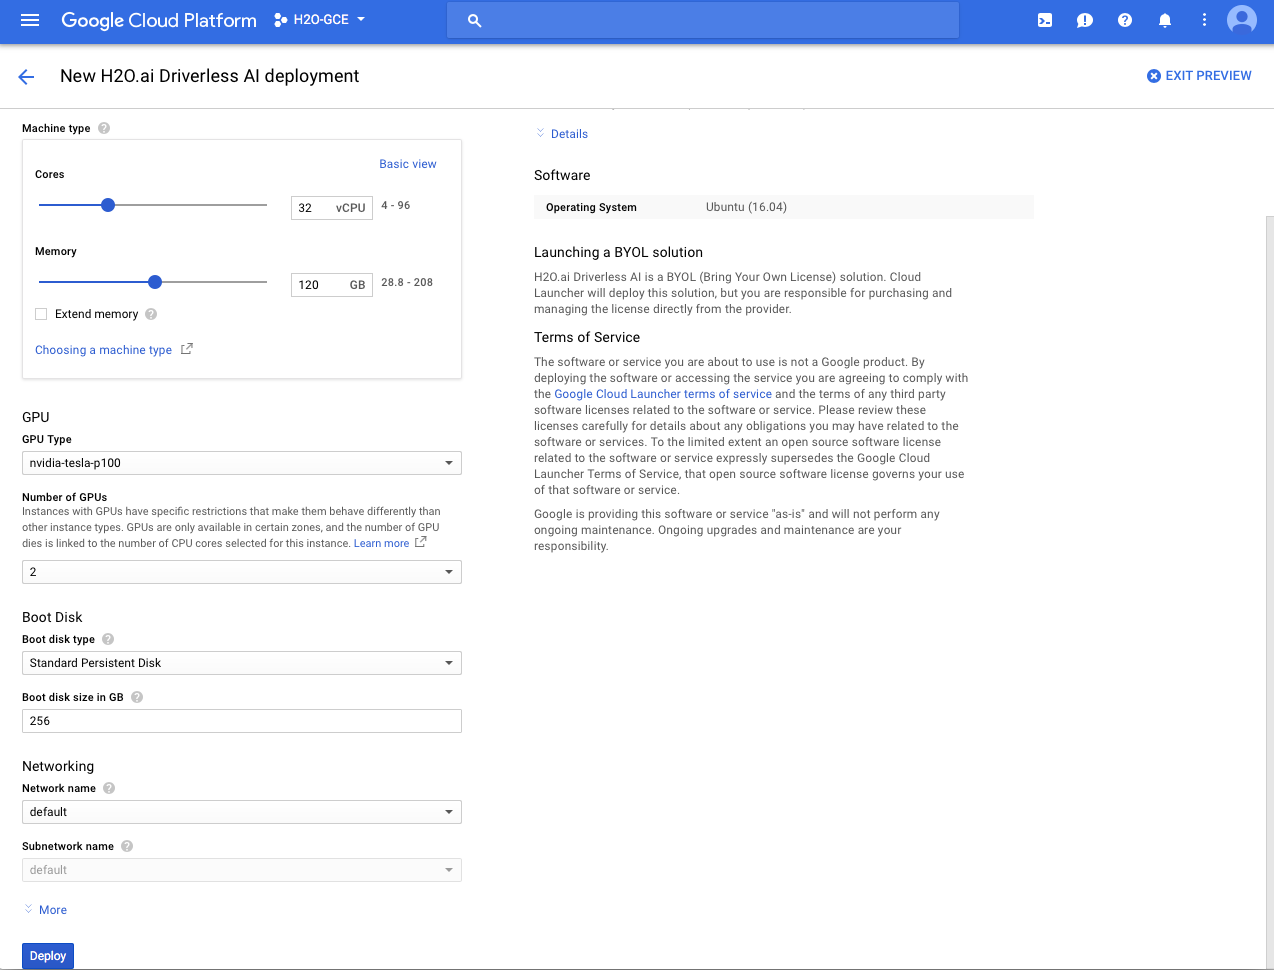Open the send feedback speech-bubble icon

[1084, 20]
